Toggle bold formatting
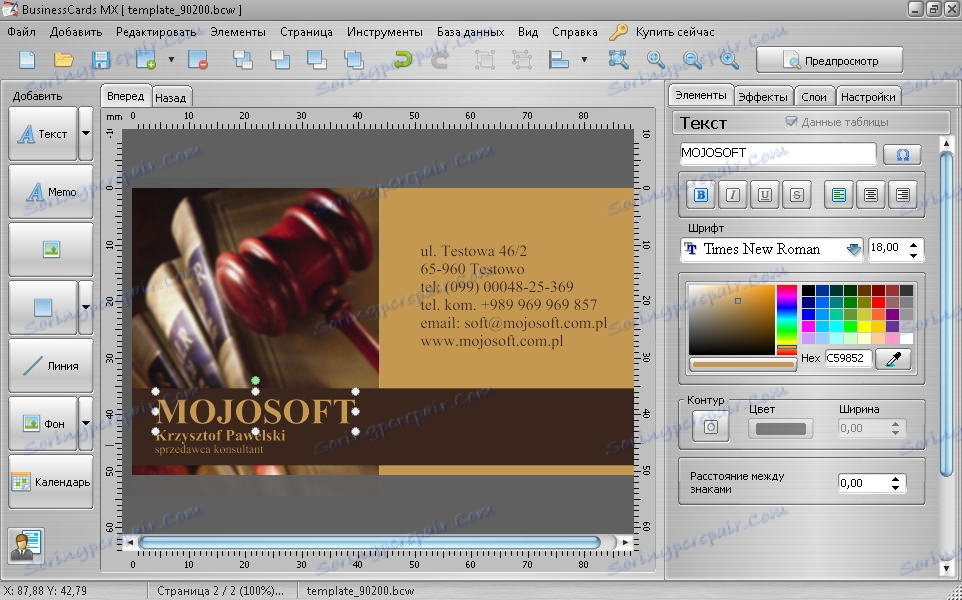The width and height of the screenshot is (962, 600). pos(701,195)
